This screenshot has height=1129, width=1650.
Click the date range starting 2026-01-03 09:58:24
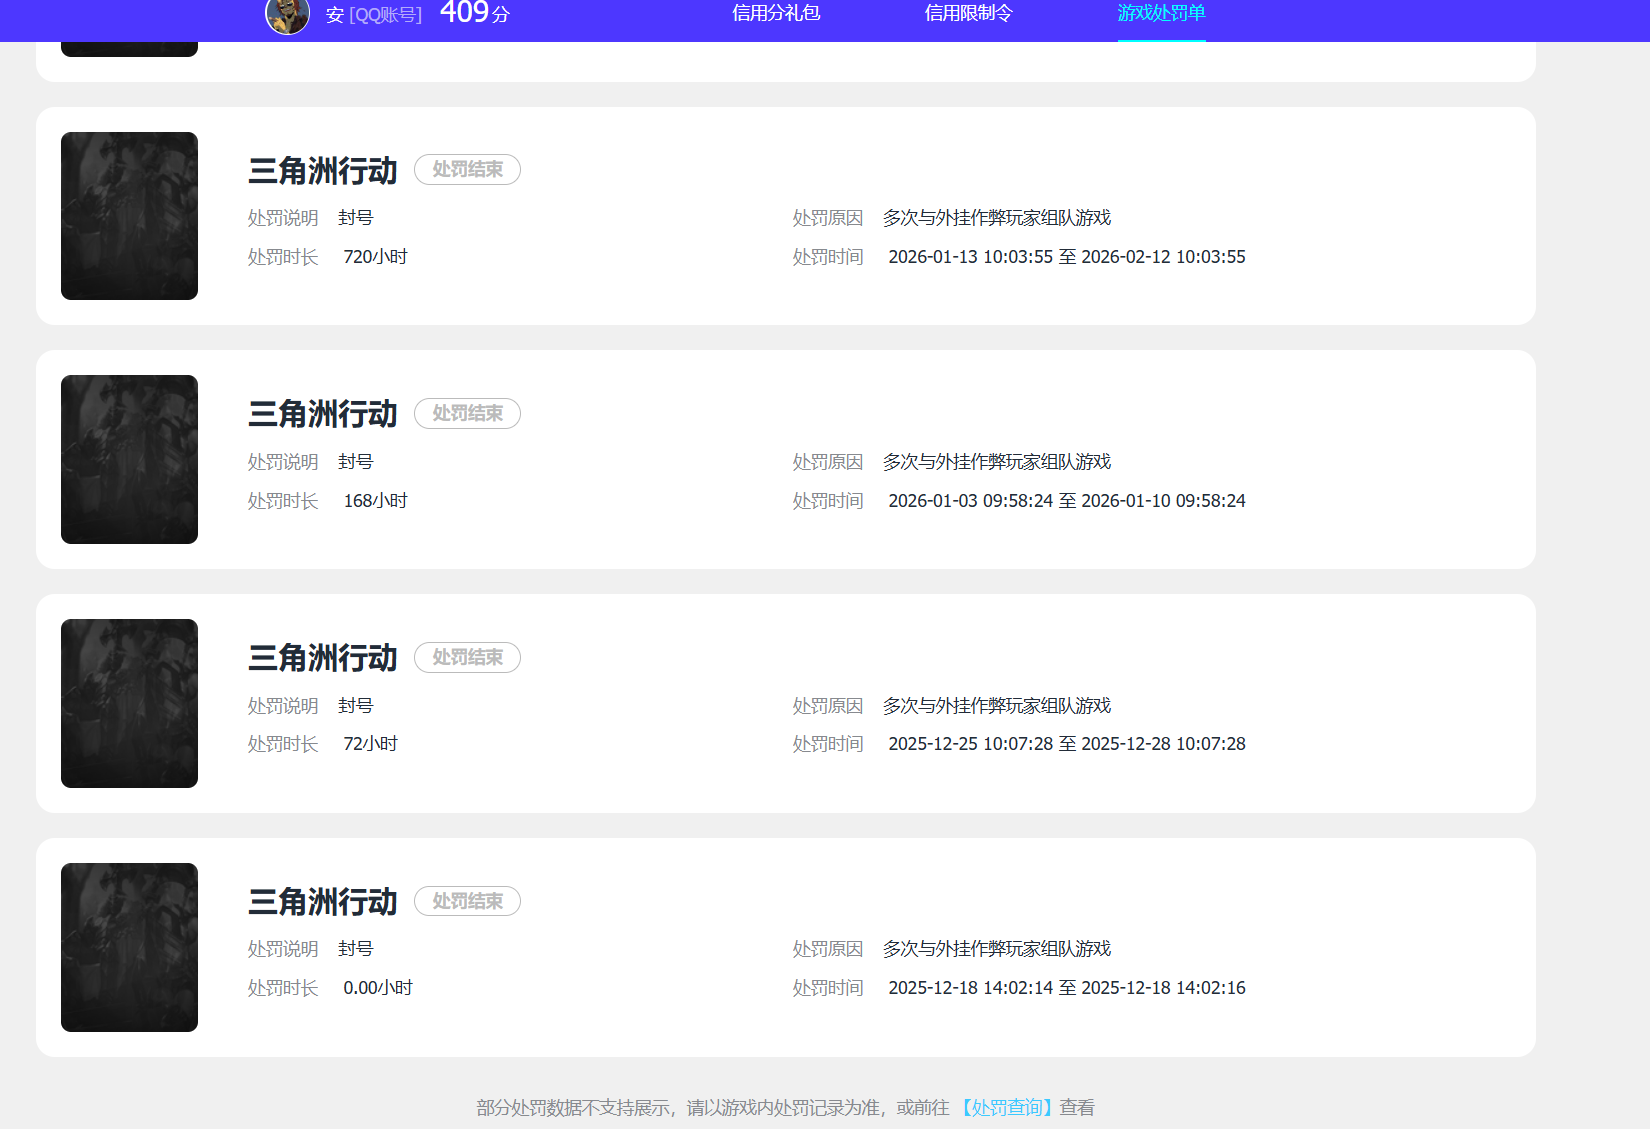pyautogui.click(x=1067, y=501)
